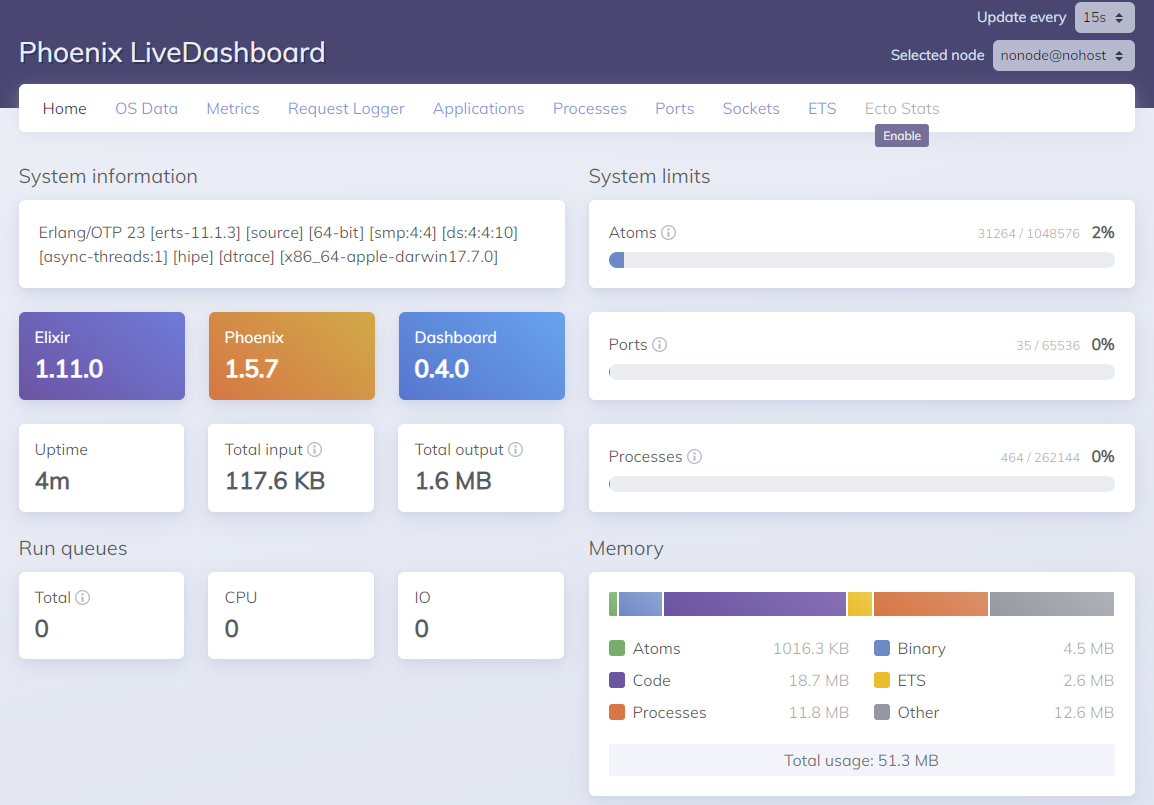The height and width of the screenshot is (805, 1154).
Task: Click the orange Processes memory bar segment
Action: click(931, 603)
